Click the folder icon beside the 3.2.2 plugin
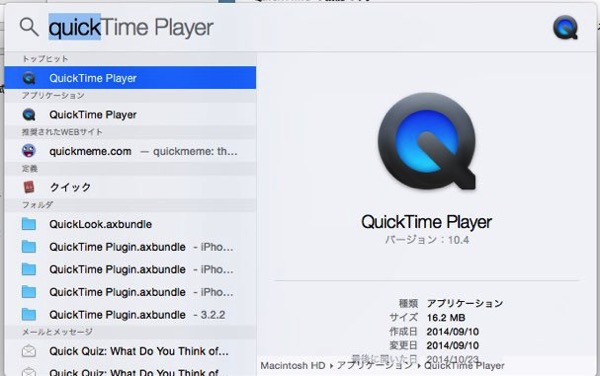 click(x=29, y=314)
